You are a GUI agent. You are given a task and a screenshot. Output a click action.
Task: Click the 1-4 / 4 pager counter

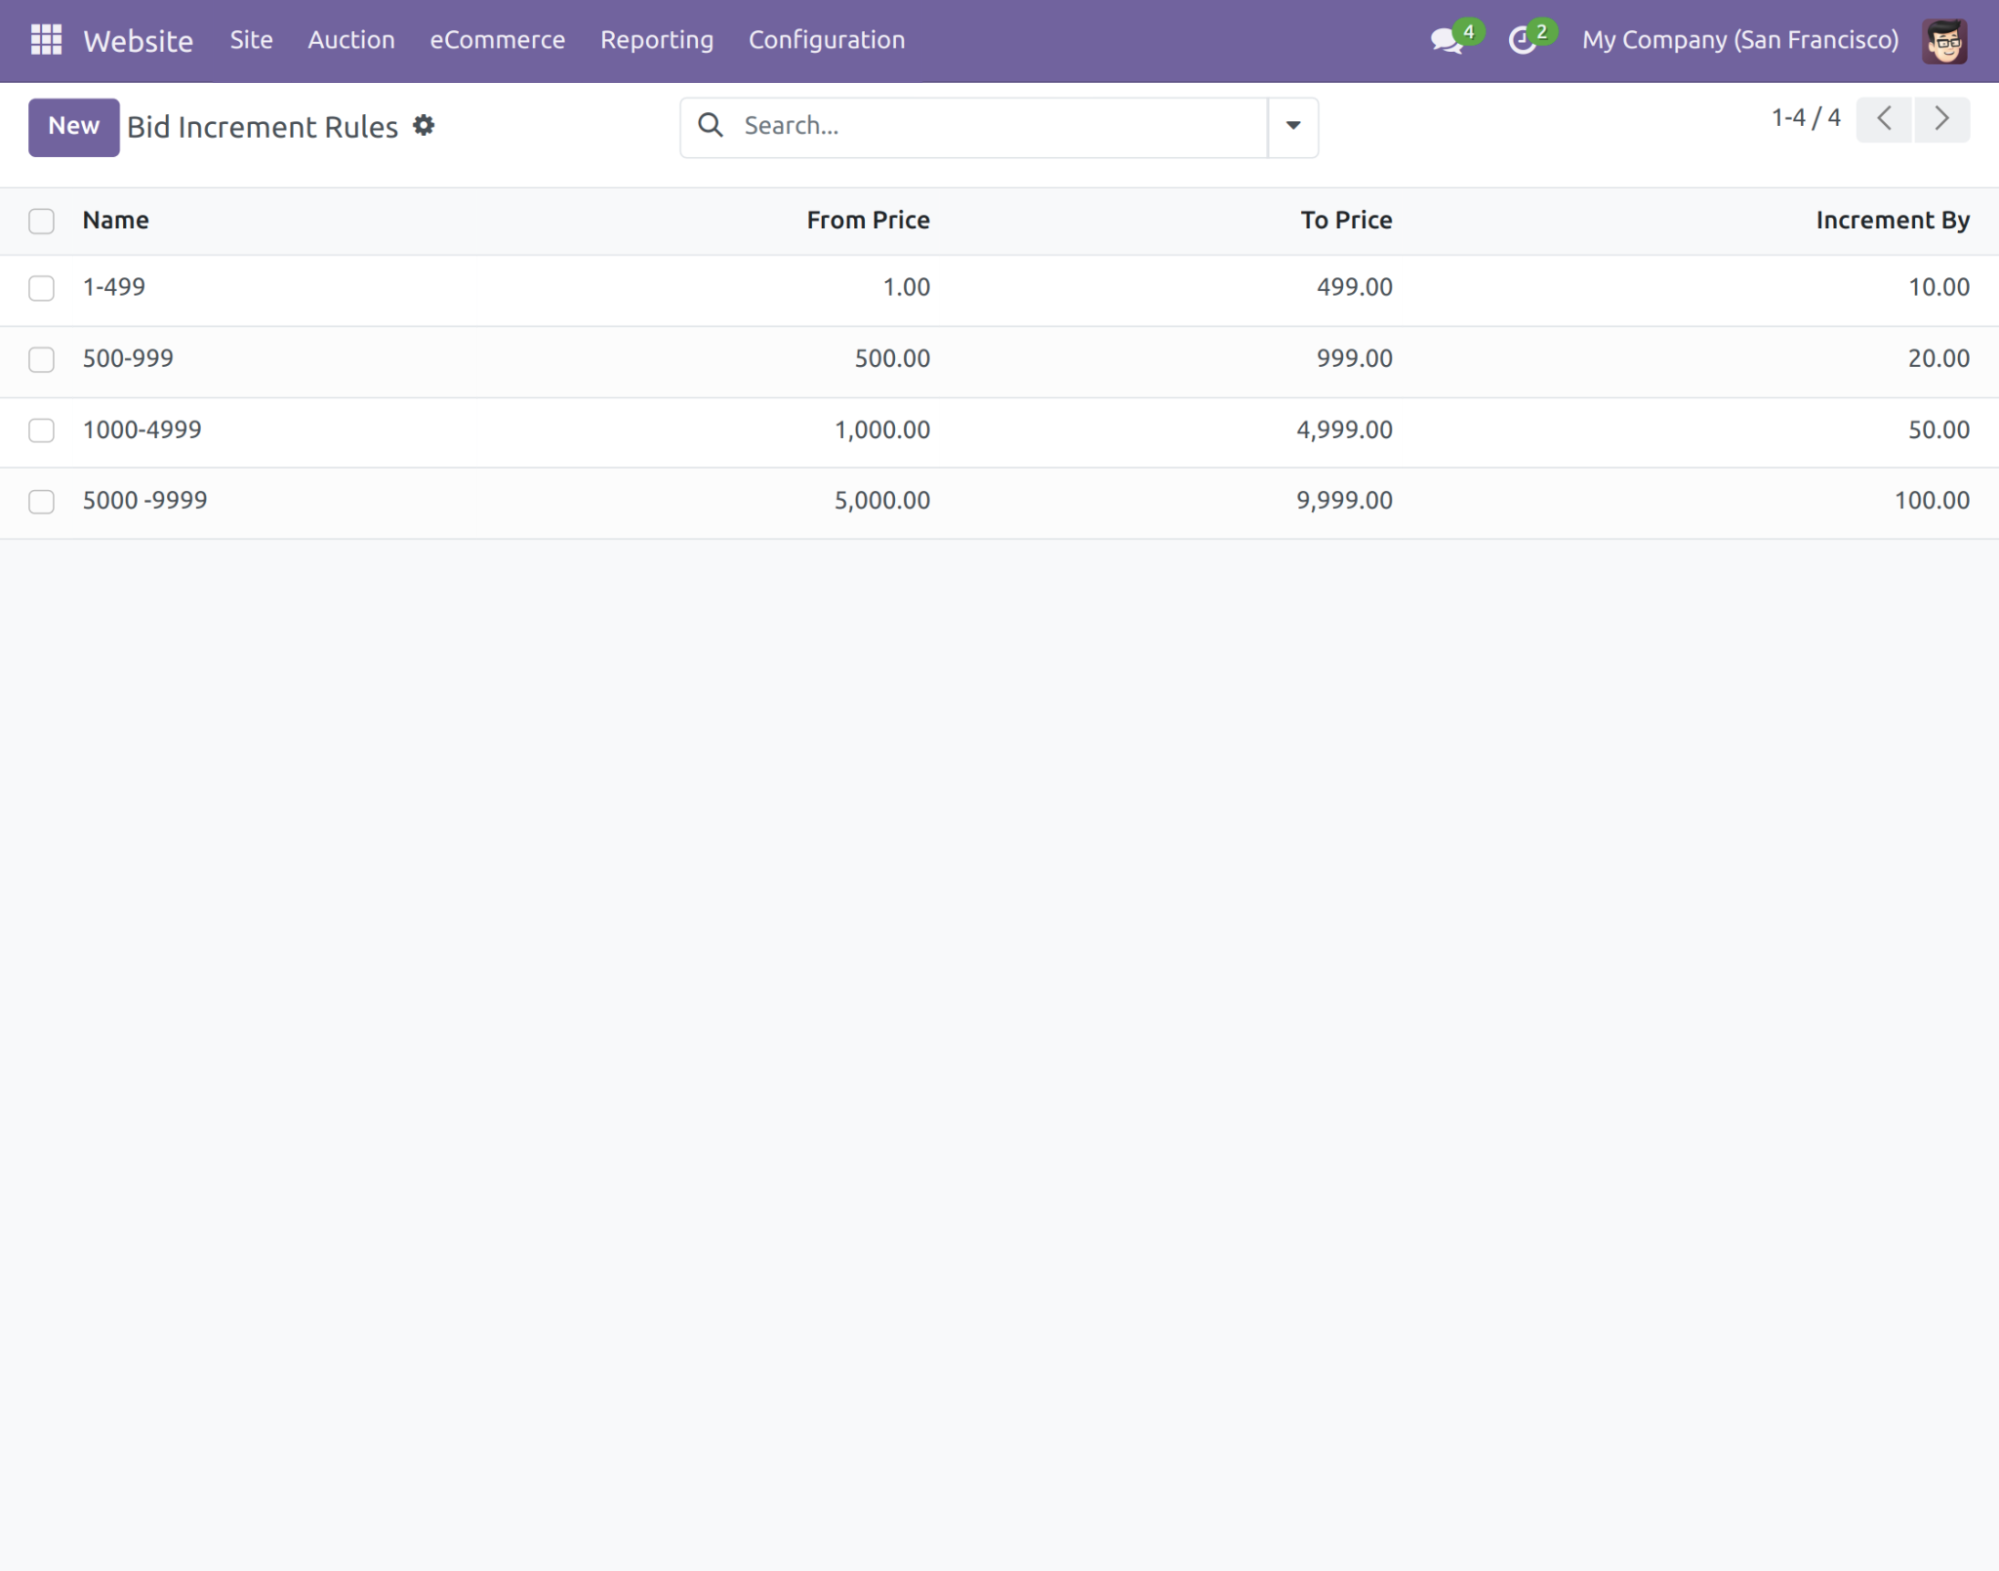pos(1806,118)
